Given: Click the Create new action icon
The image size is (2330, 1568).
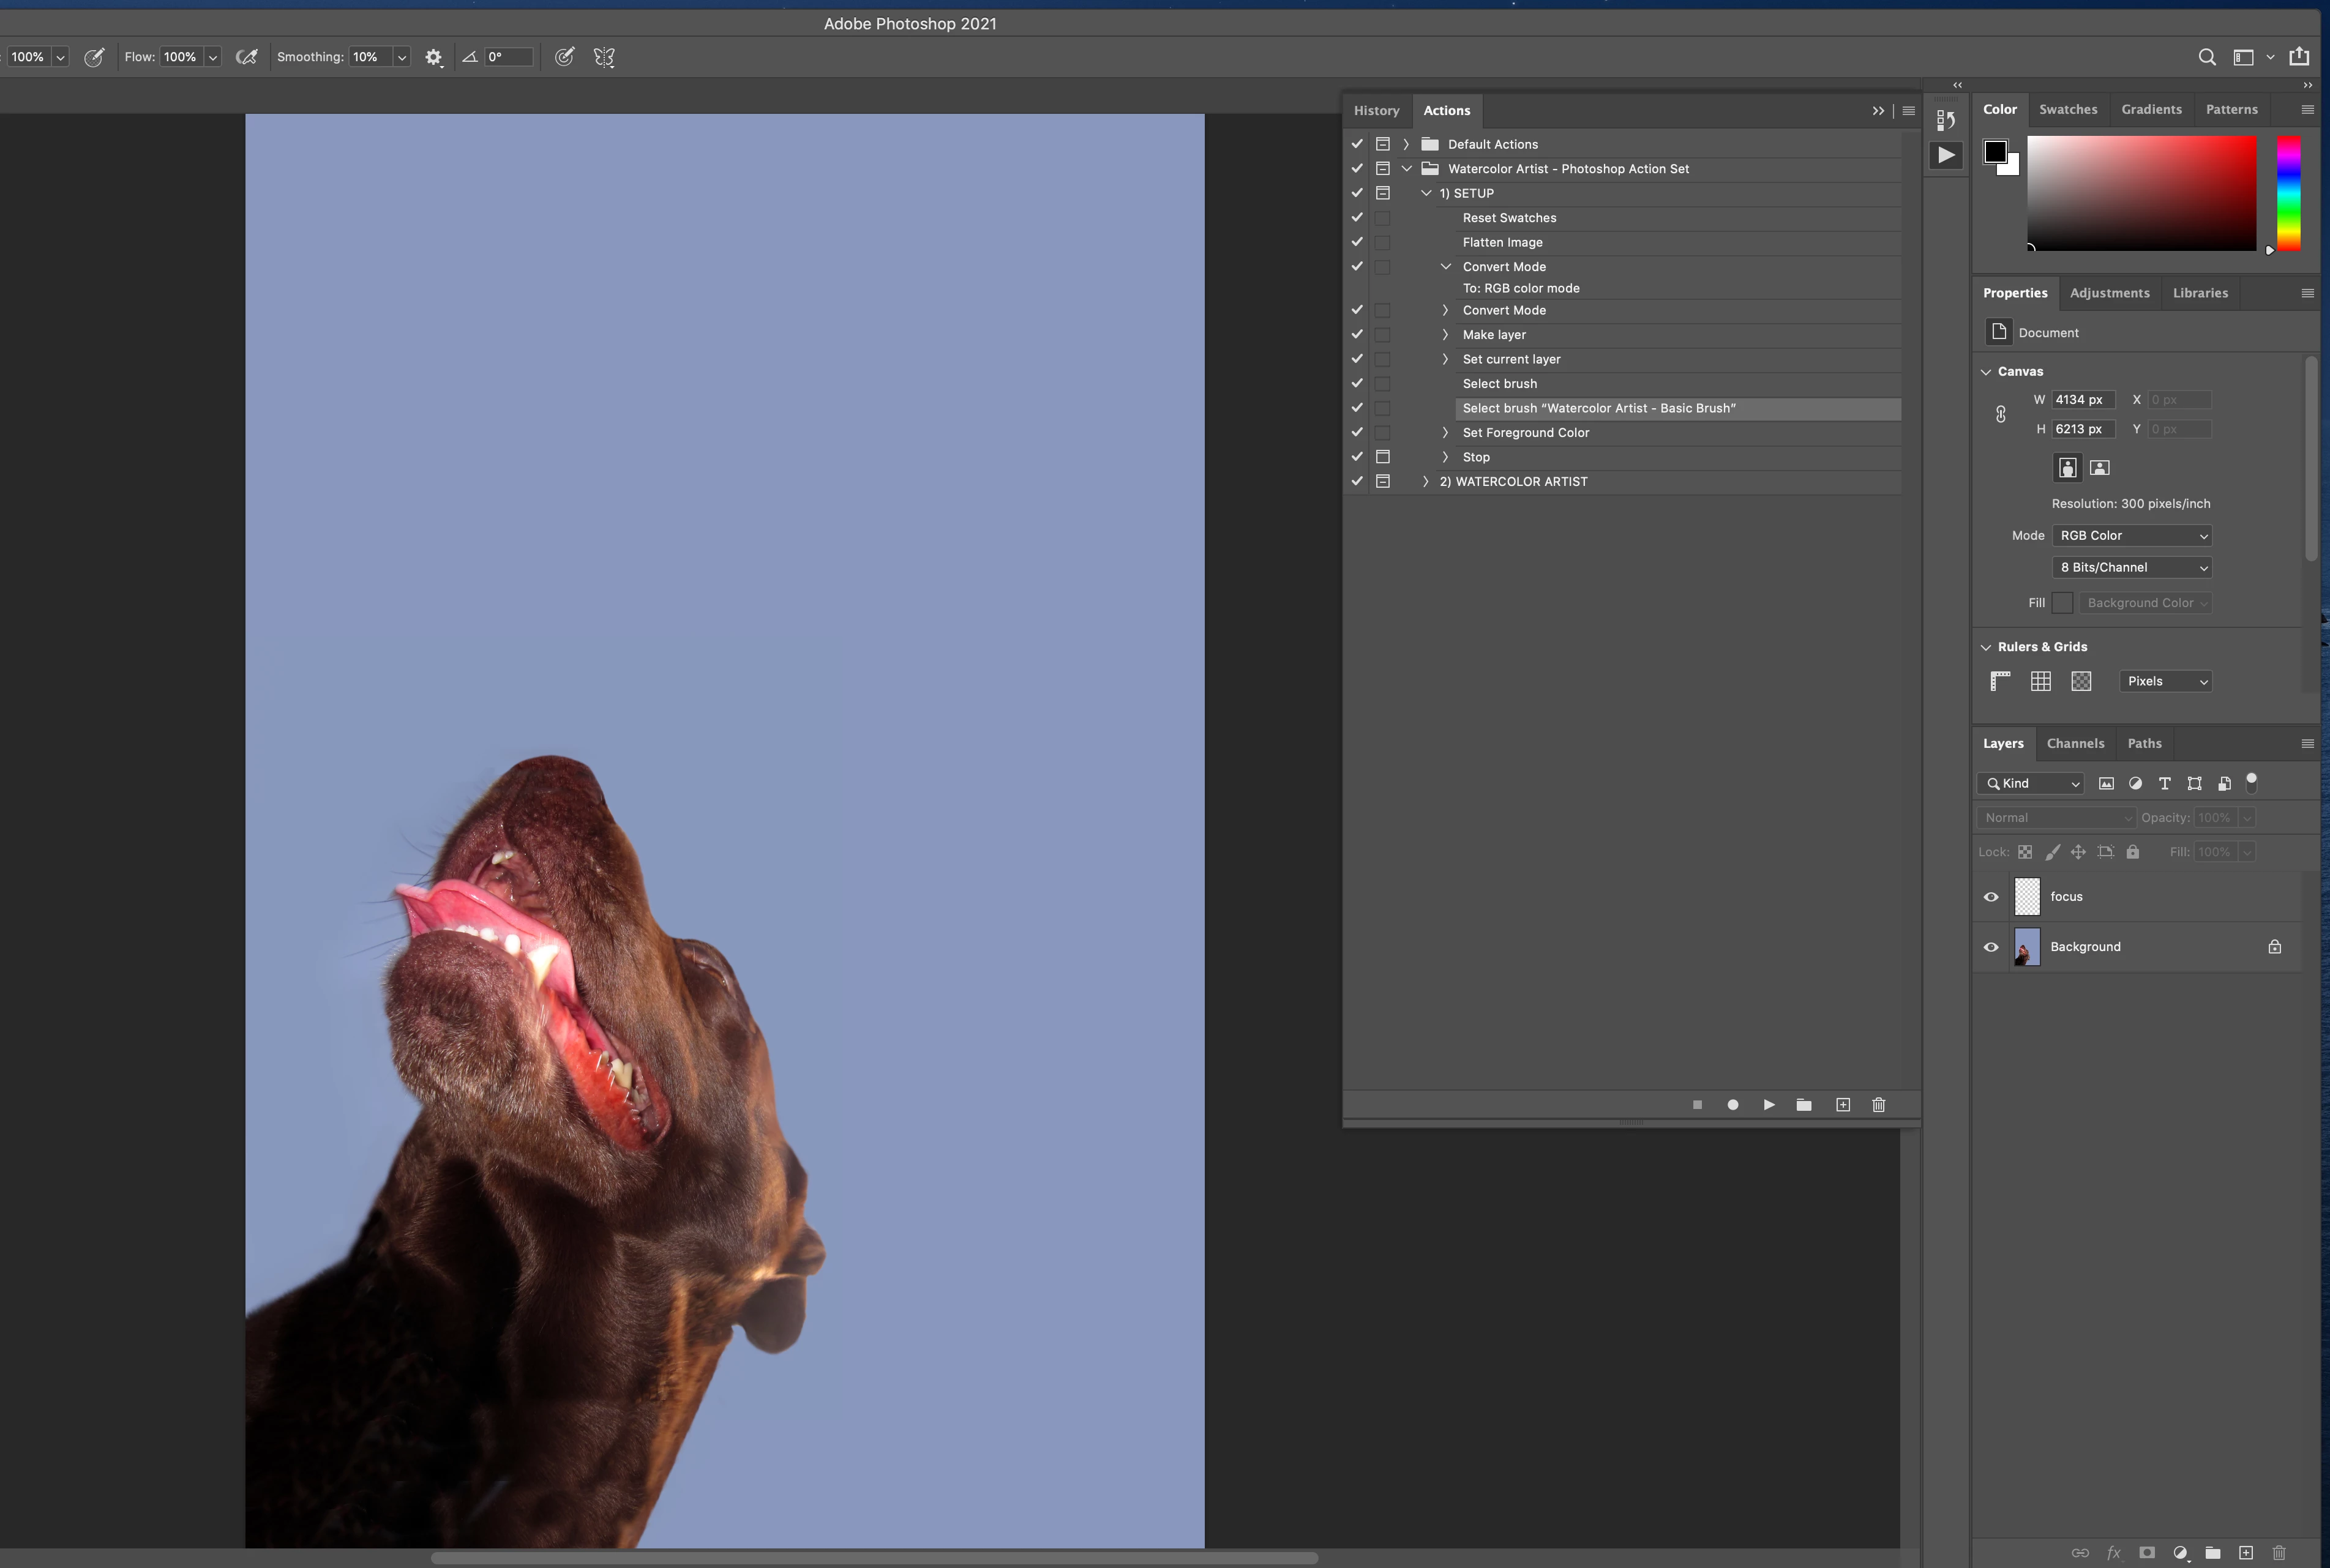Looking at the screenshot, I should click(1842, 1105).
